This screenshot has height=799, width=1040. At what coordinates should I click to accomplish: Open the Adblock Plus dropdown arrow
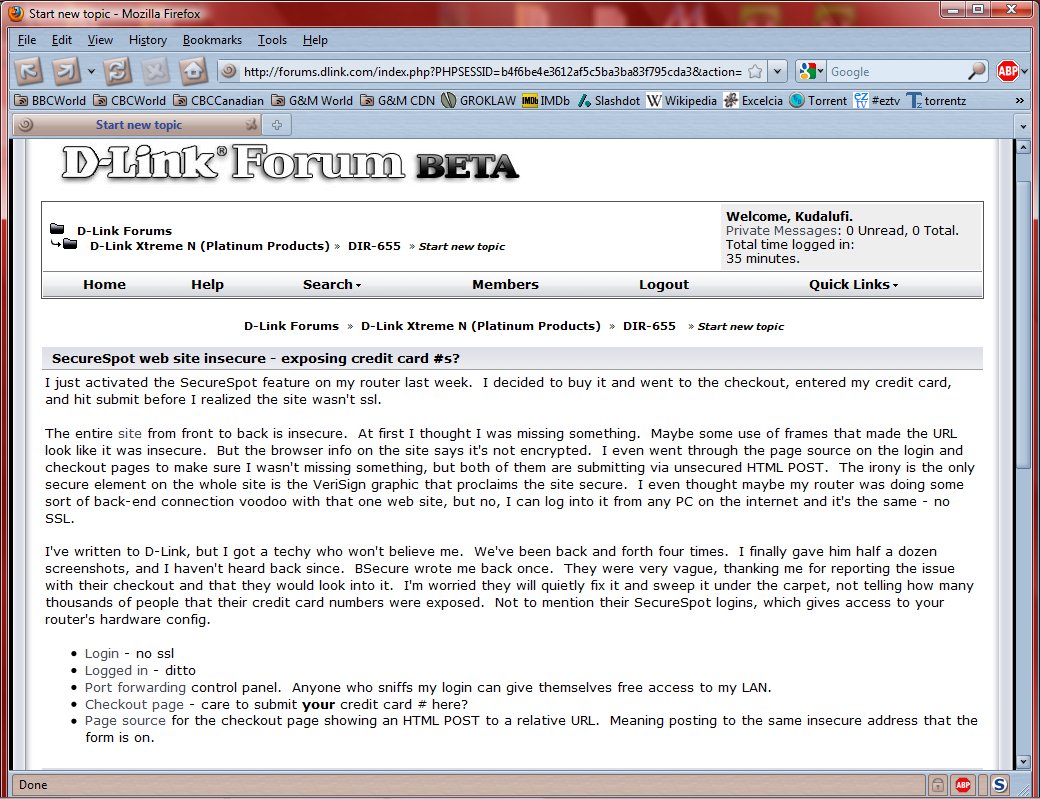[x=1024, y=72]
